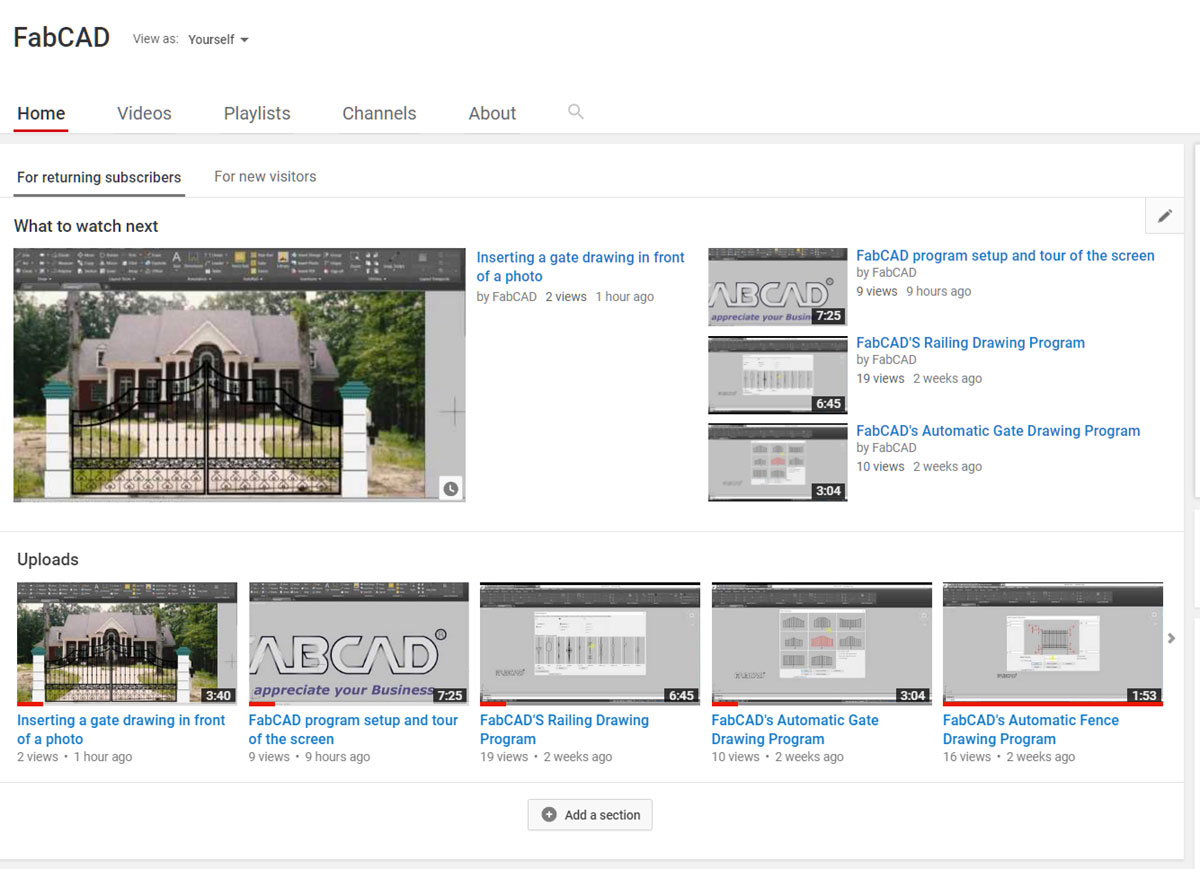
Task: Open the 'View as: Yourself' dropdown
Action: [x=219, y=40]
